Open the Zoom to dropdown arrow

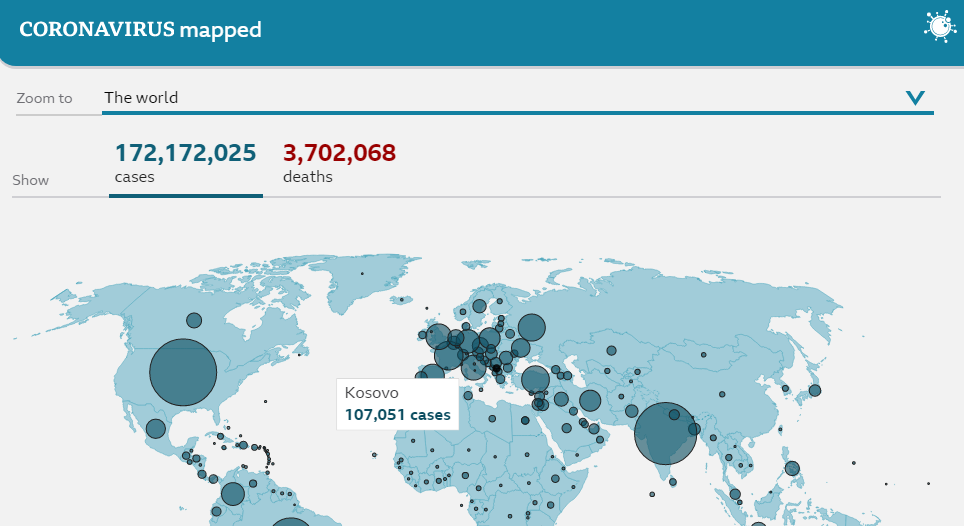click(x=915, y=98)
